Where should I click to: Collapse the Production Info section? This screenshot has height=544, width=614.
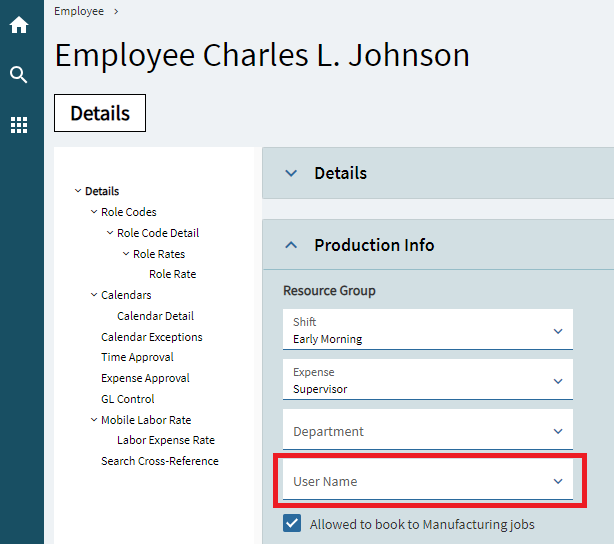coord(291,245)
